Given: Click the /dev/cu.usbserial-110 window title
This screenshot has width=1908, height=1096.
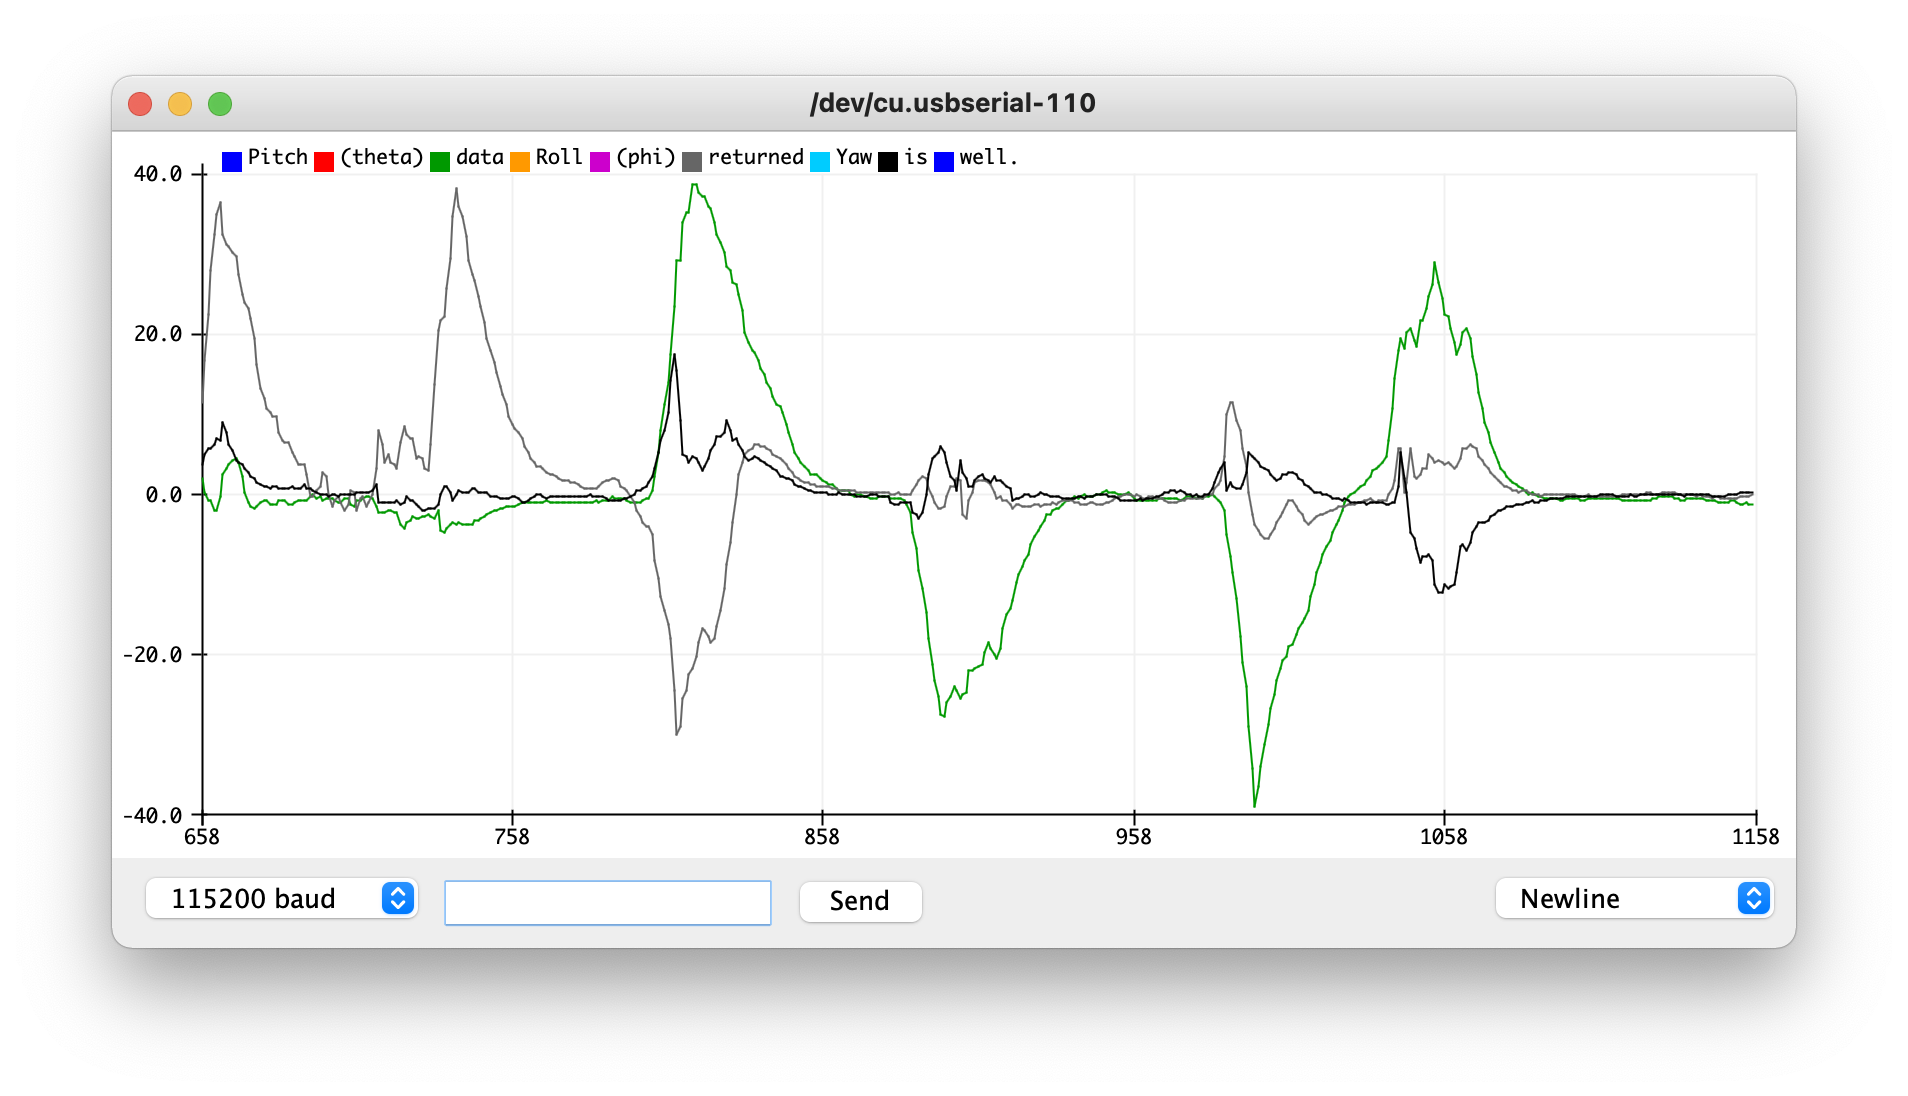Looking at the screenshot, I should click(x=953, y=103).
